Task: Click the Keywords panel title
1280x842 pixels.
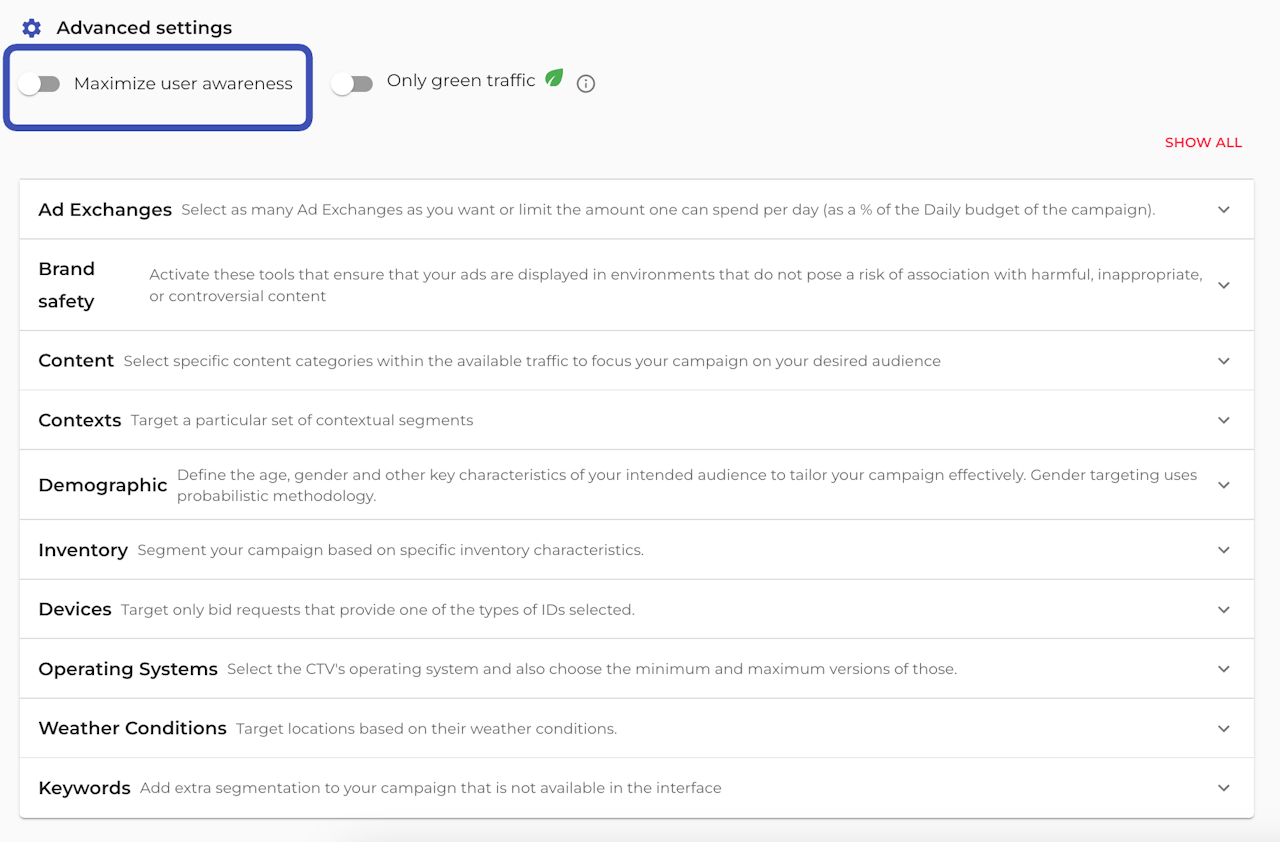Action: click(x=84, y=788)
